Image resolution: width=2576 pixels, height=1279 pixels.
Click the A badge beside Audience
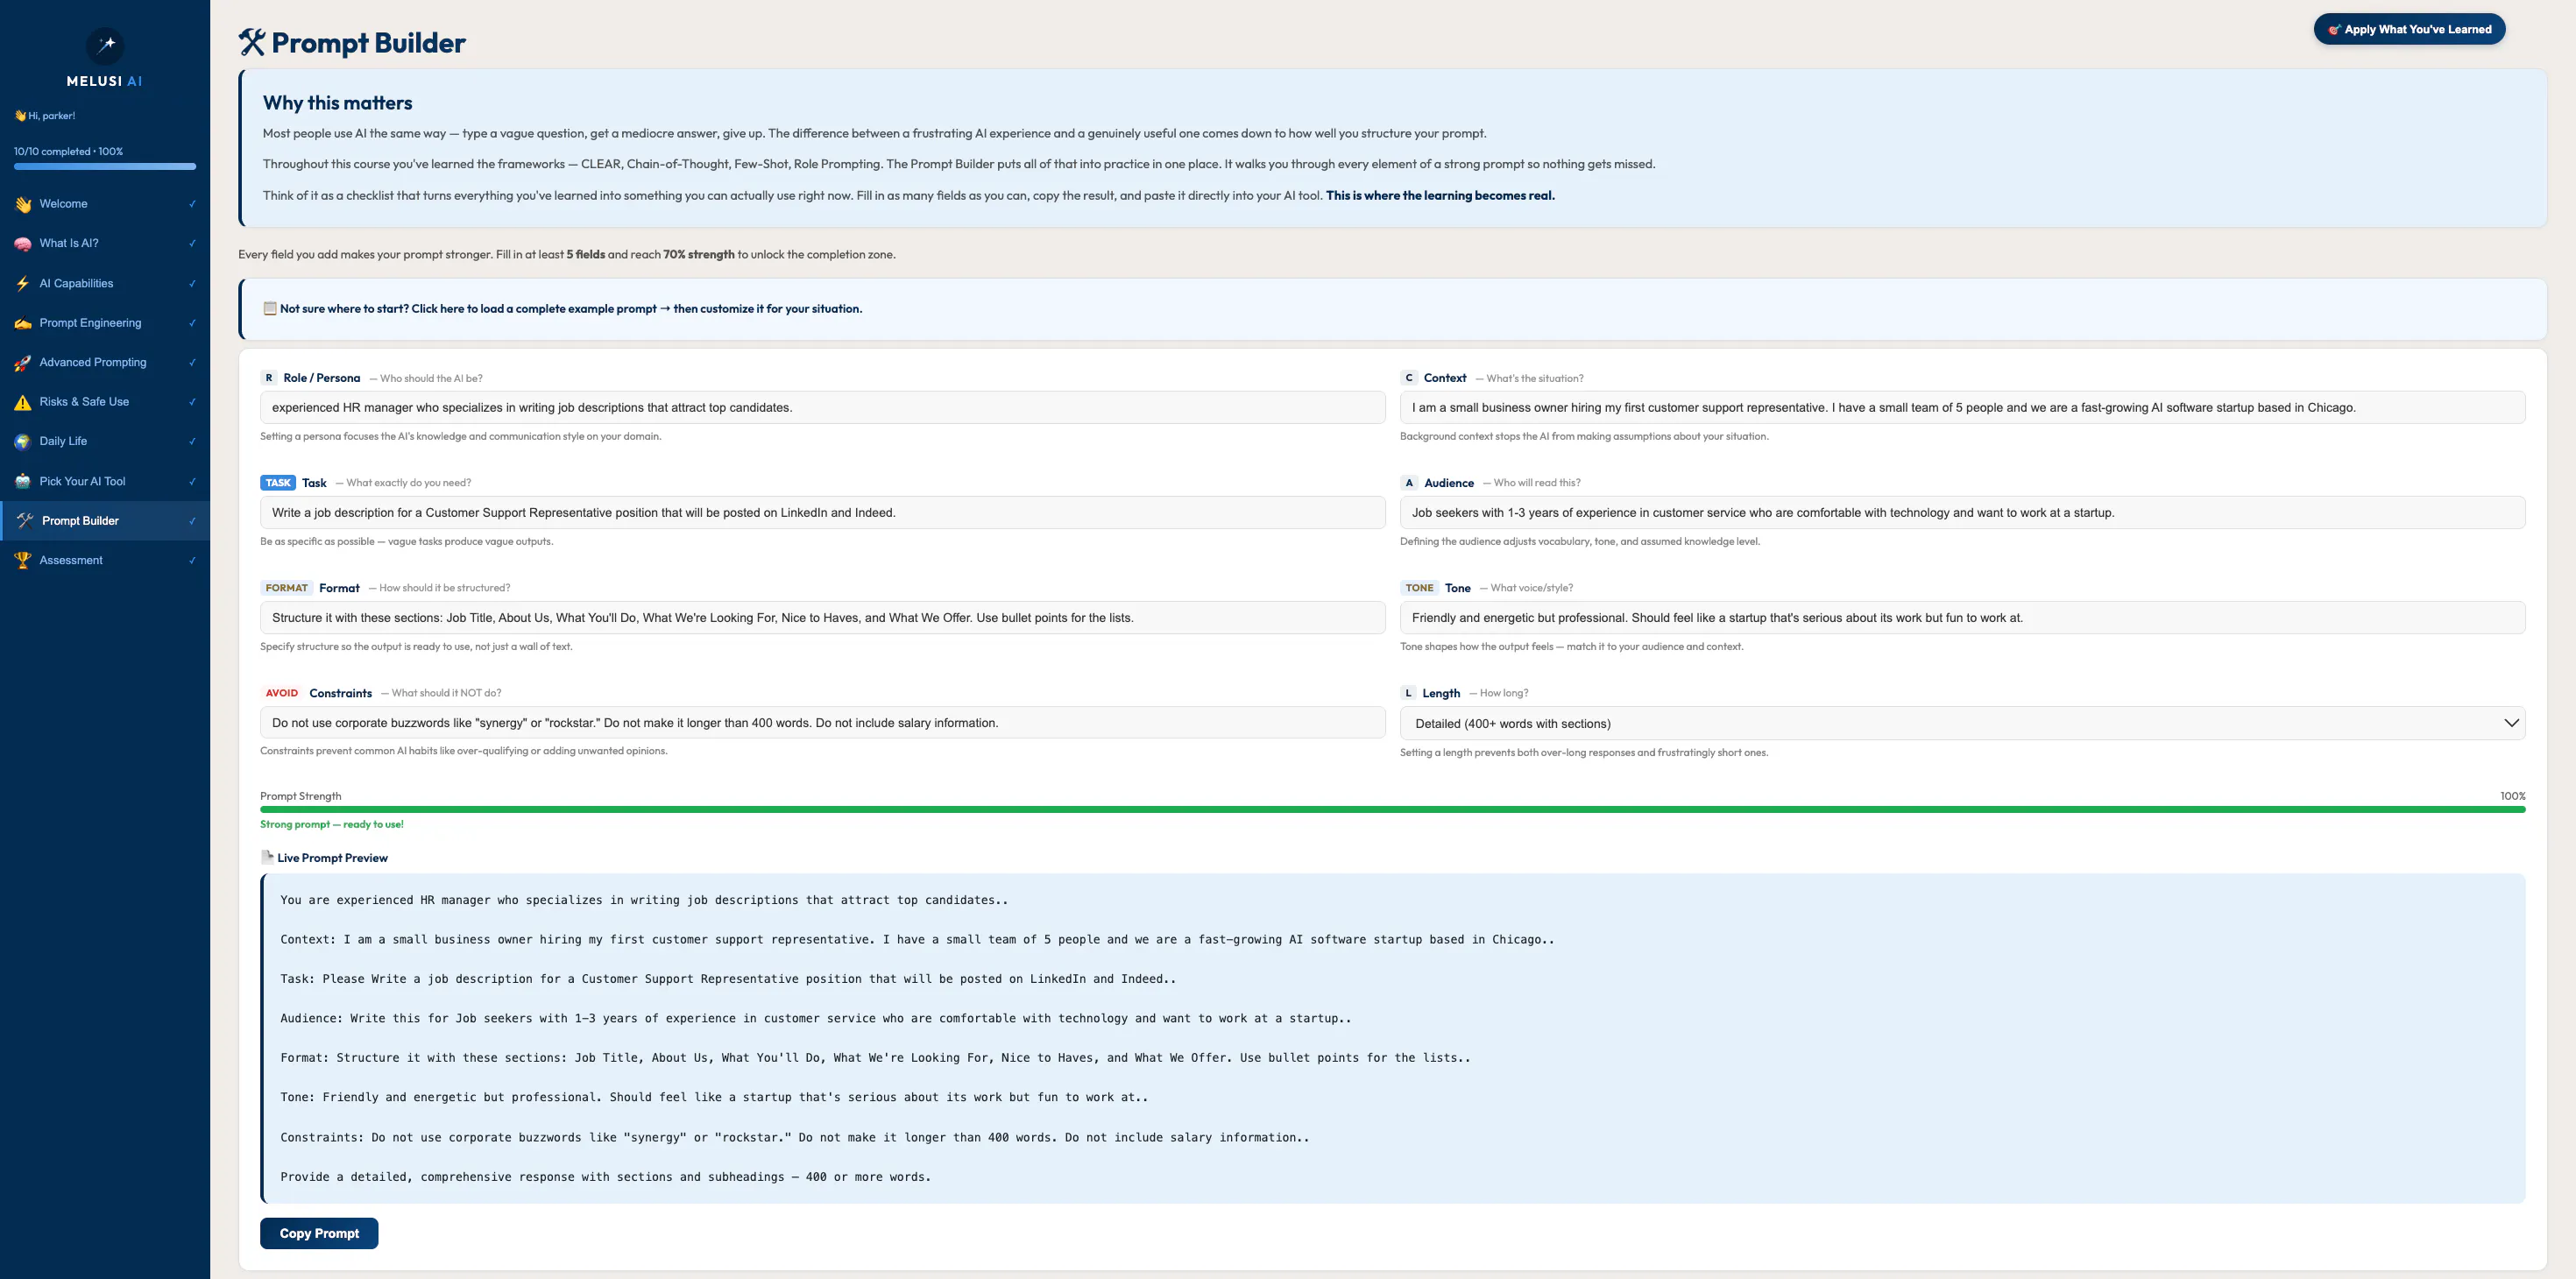(x=1409, y=483)
